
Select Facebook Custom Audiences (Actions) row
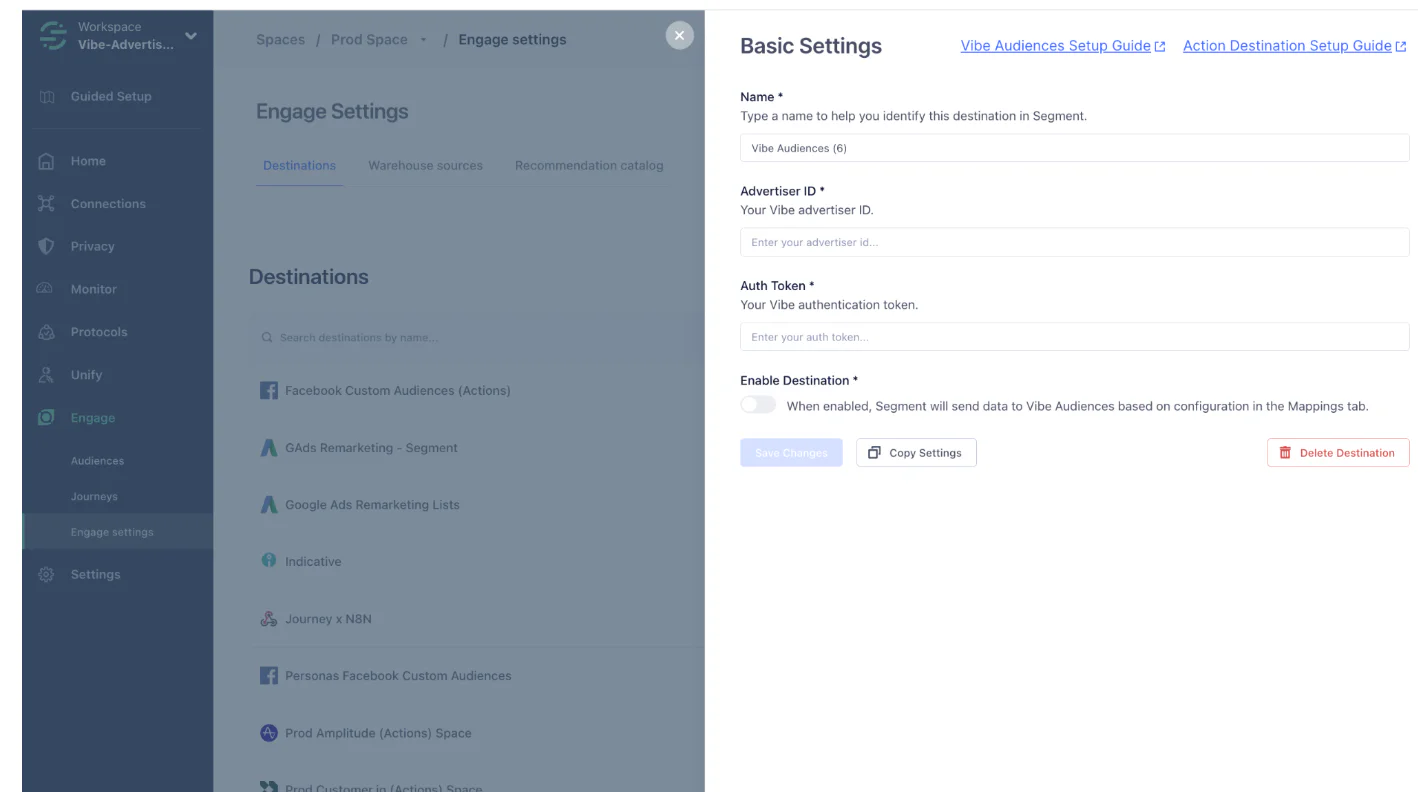477,391
